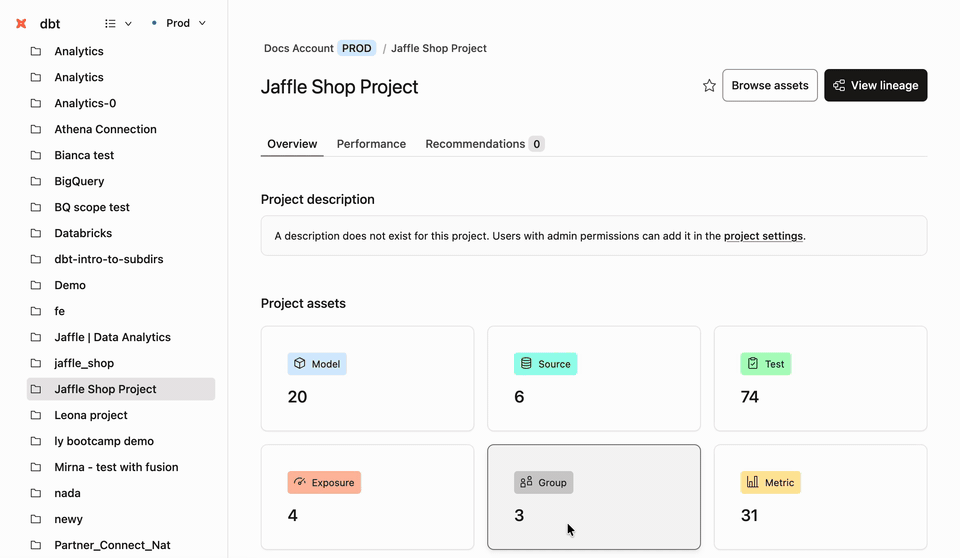Click the Model cube icon
The image size is (960, 558).
(x=299, y=363)
